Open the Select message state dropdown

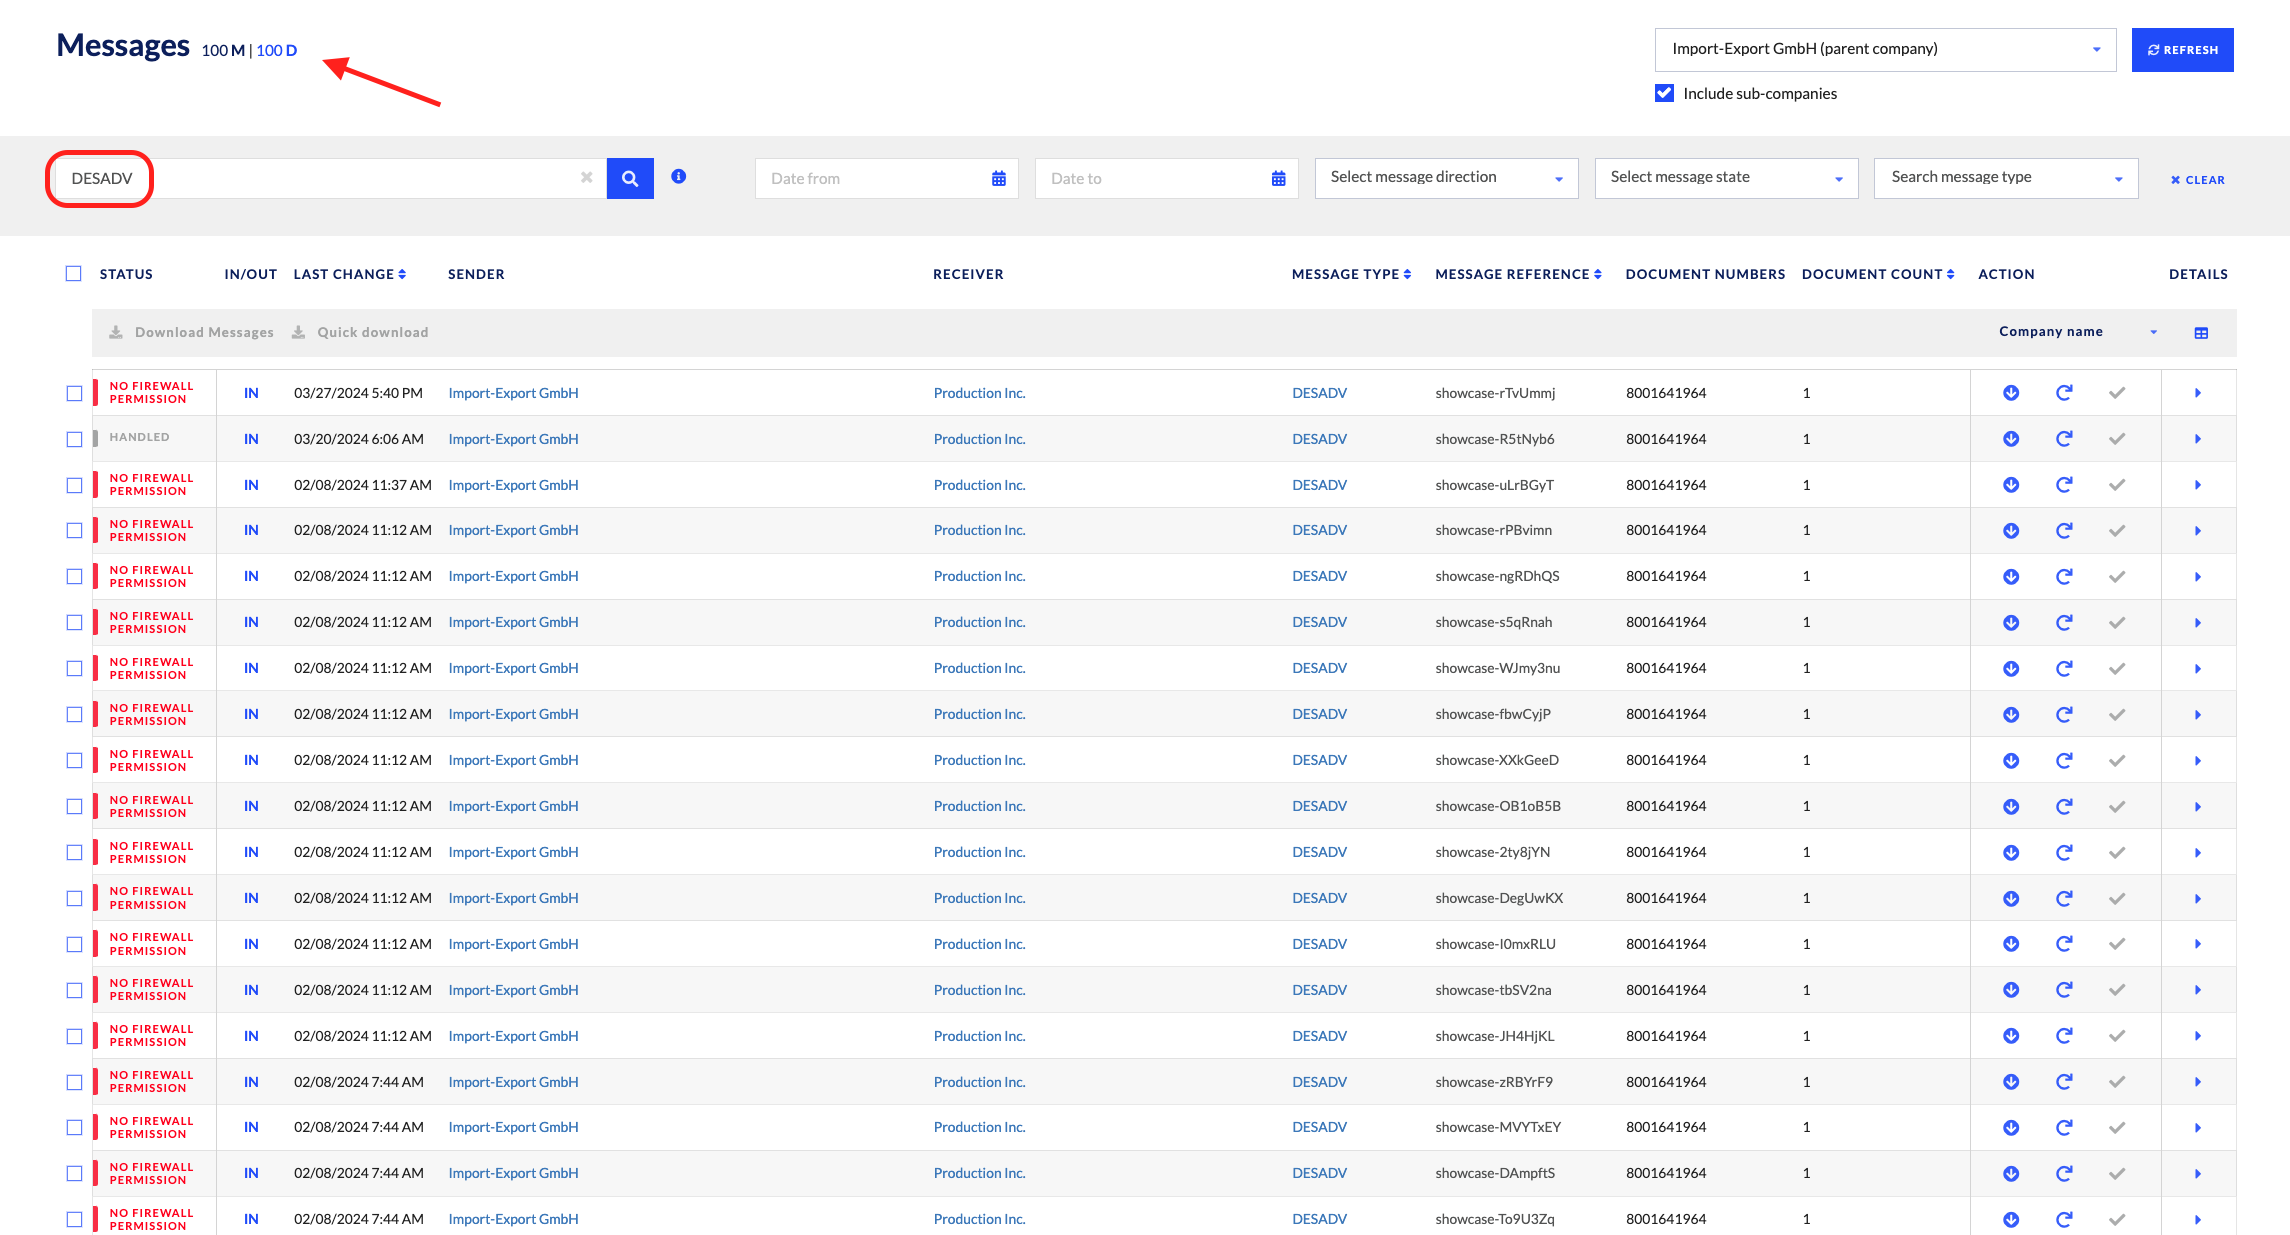1726,178
